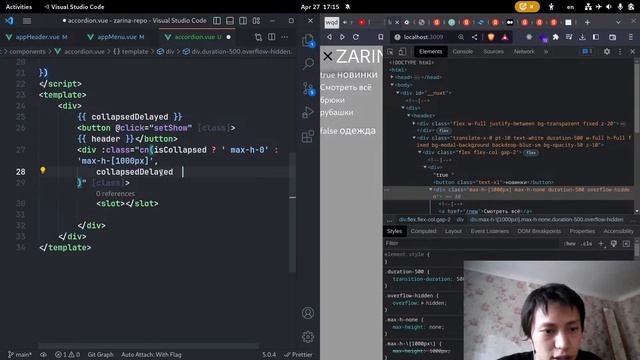This screenshot has width=640, height=360.
Task: Select 'components' breadcrumb segment
Action: tap(27, 51)
